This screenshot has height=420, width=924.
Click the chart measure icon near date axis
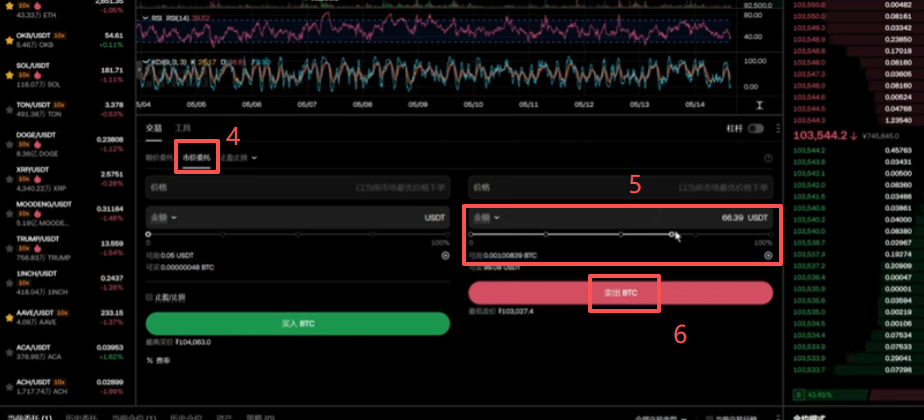click(760, 105)
